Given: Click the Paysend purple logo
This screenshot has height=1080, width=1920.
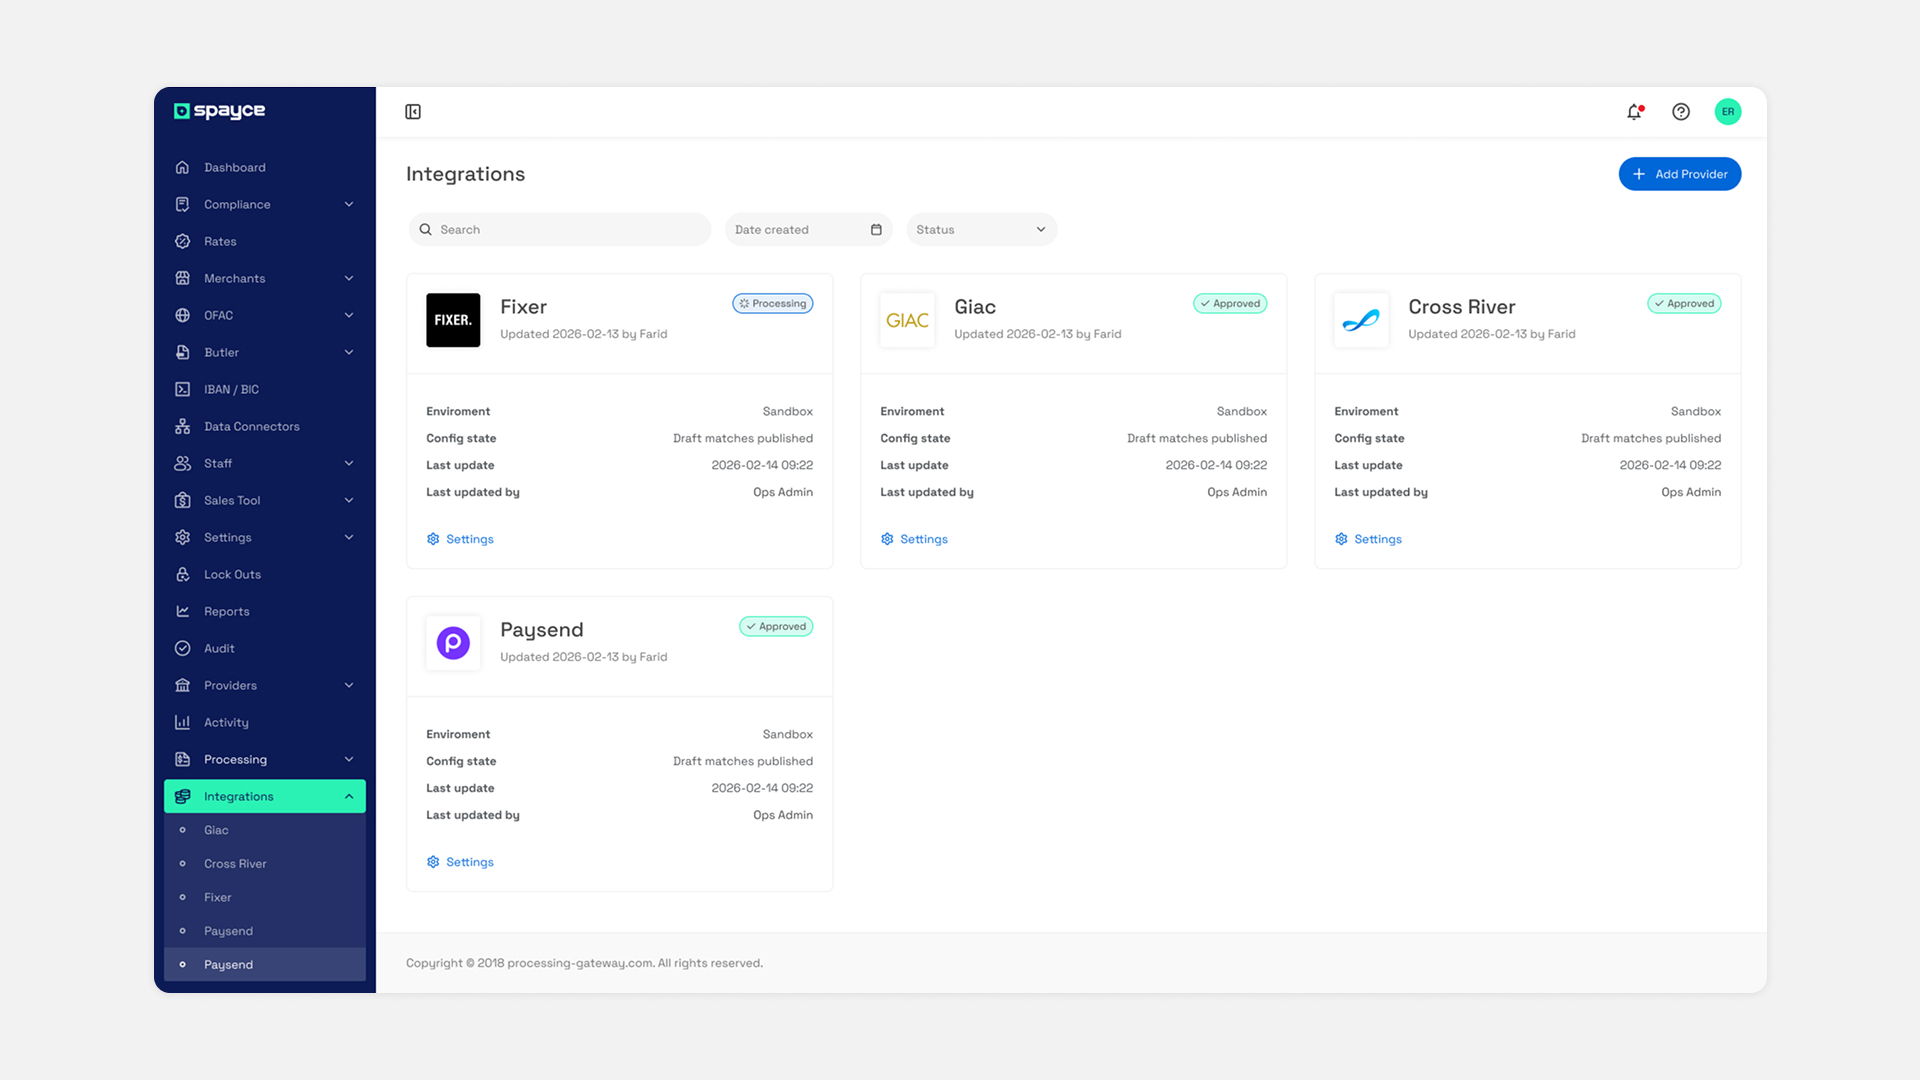Looking at the screenshot, I should click(x=453, y=643).
